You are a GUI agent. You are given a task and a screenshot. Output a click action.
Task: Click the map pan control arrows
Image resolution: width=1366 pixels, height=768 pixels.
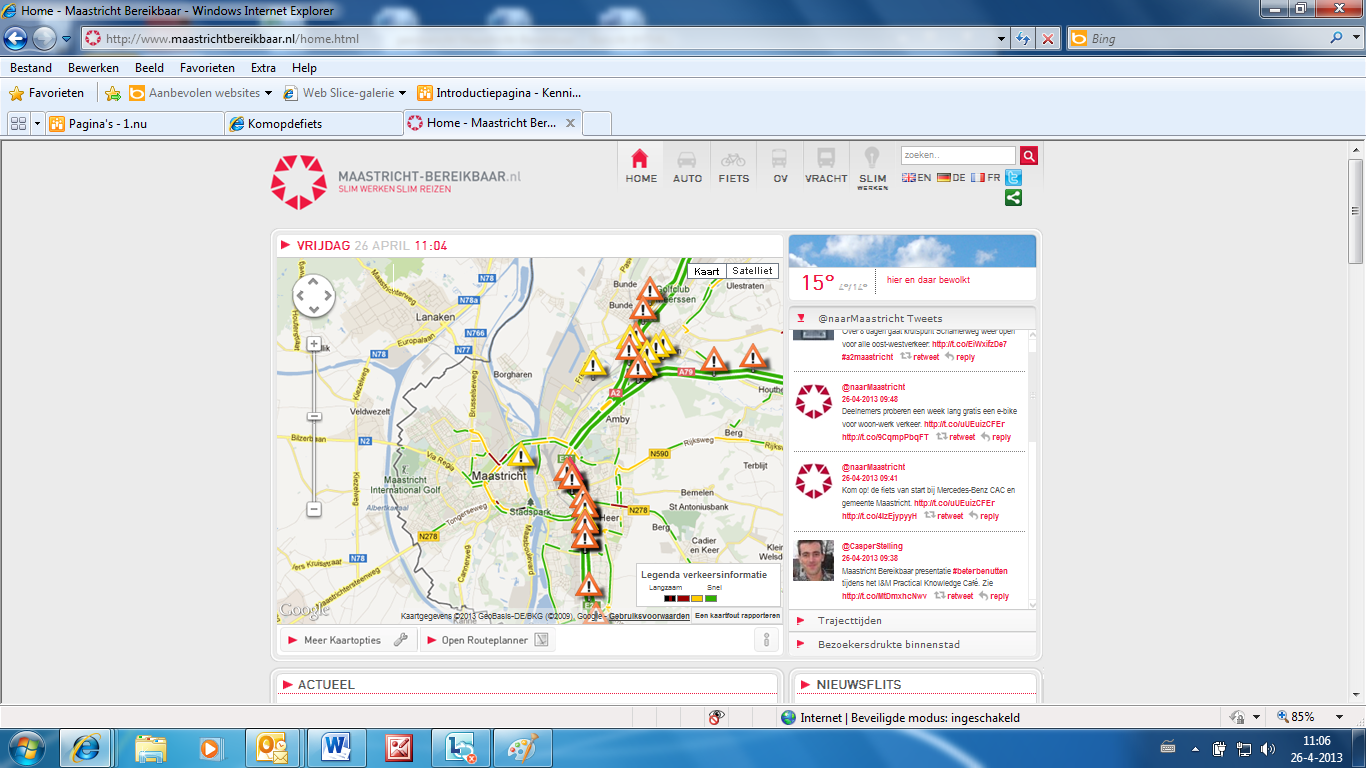coord(314,296)
